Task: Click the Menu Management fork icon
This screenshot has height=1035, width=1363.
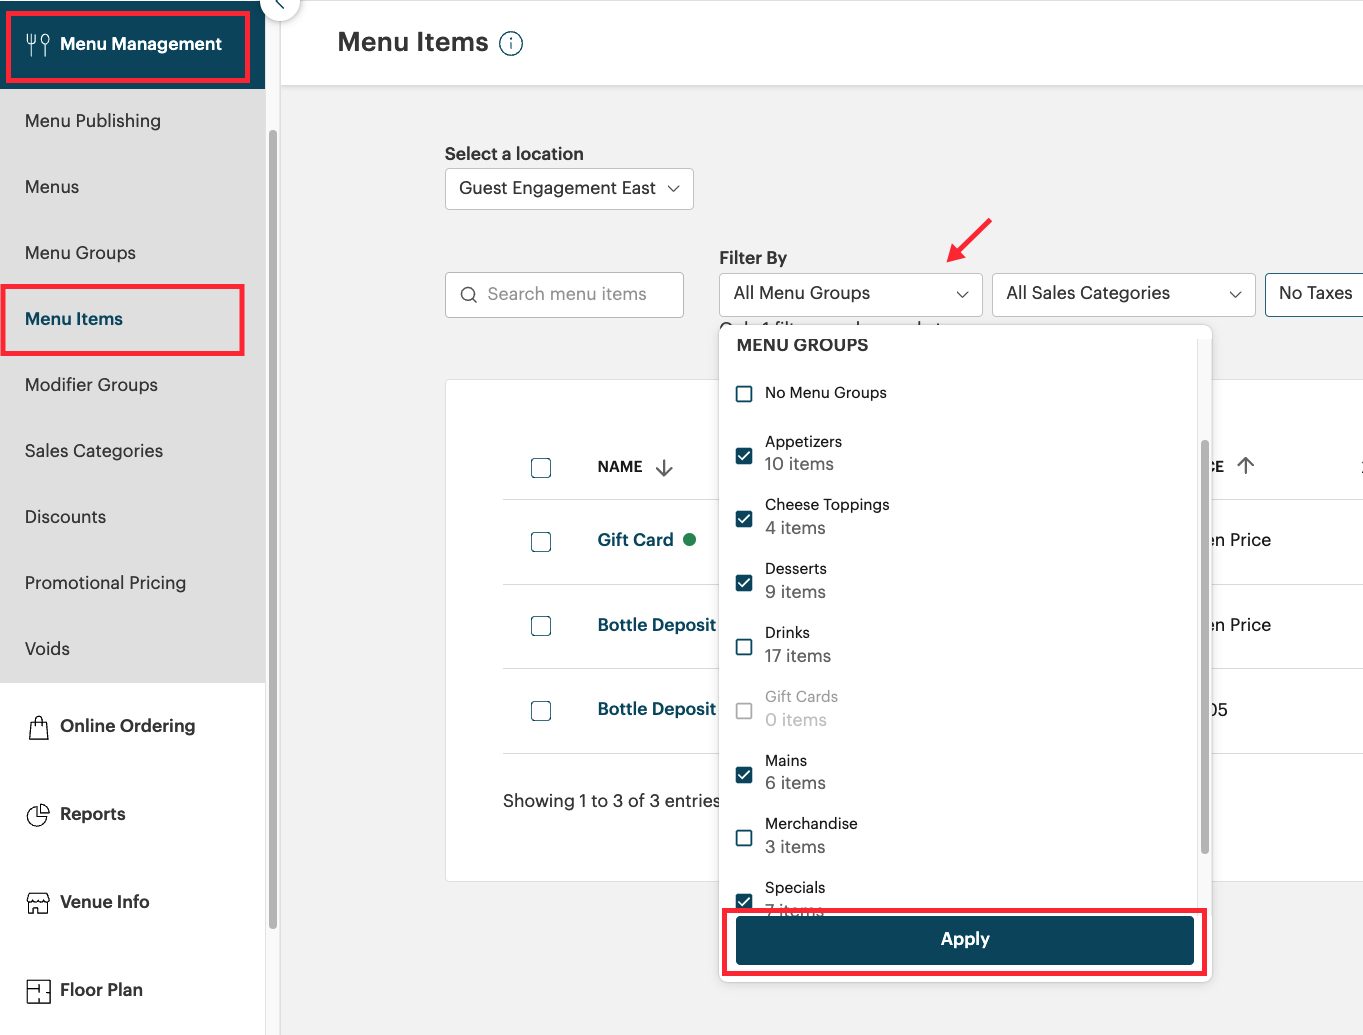Action: (38, 44)
